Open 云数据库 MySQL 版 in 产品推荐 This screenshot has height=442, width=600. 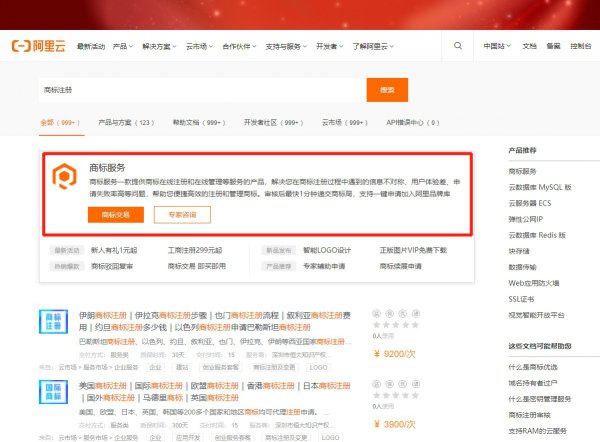click(540, 187)
